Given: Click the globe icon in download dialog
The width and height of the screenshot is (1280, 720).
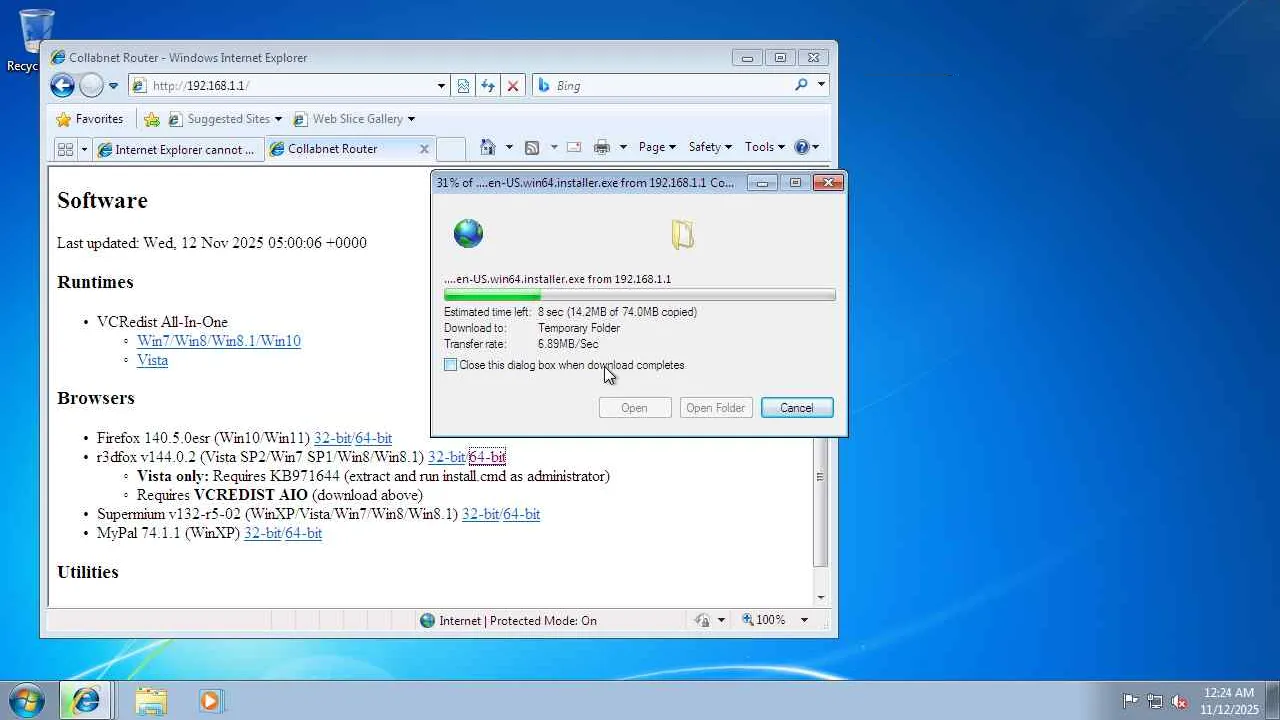Looking at the screenshot, I should click(468, 233).
